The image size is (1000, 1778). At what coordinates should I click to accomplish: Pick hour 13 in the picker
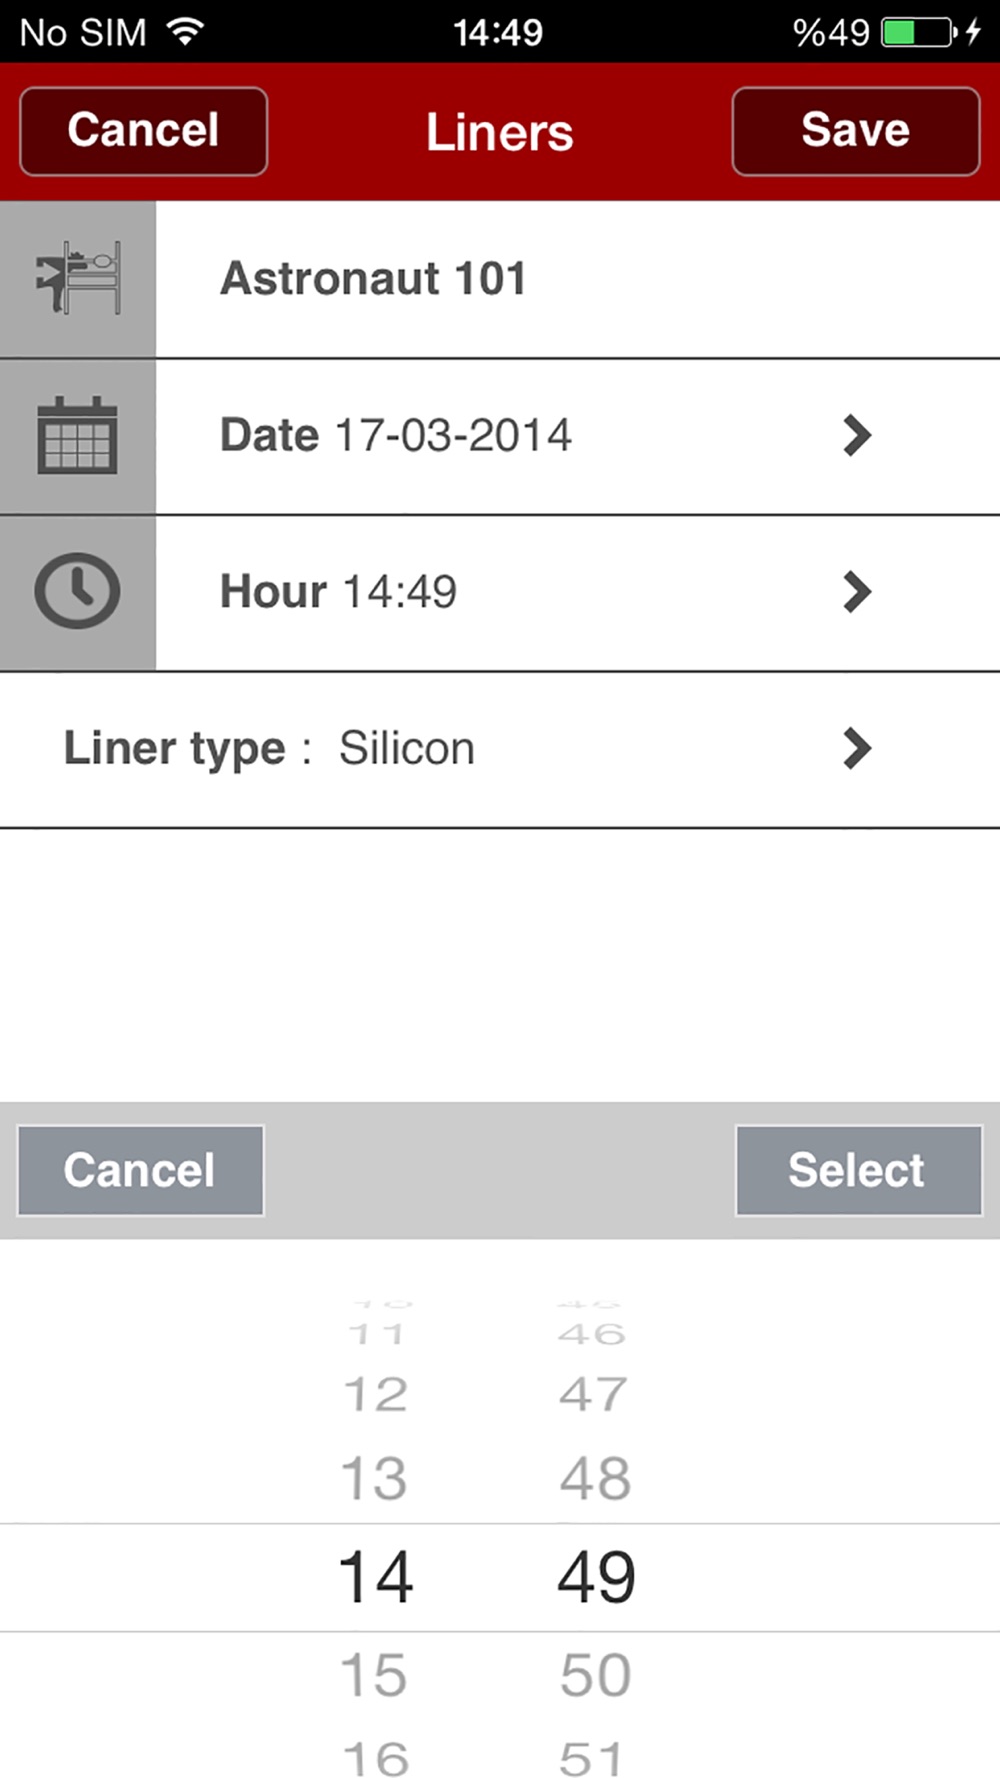375,1478
